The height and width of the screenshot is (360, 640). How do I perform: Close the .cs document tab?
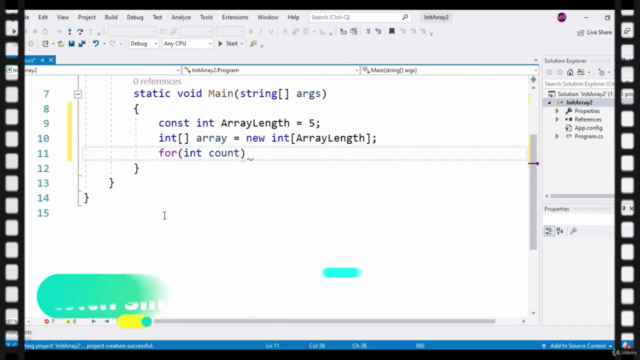[x=51, y=60]
